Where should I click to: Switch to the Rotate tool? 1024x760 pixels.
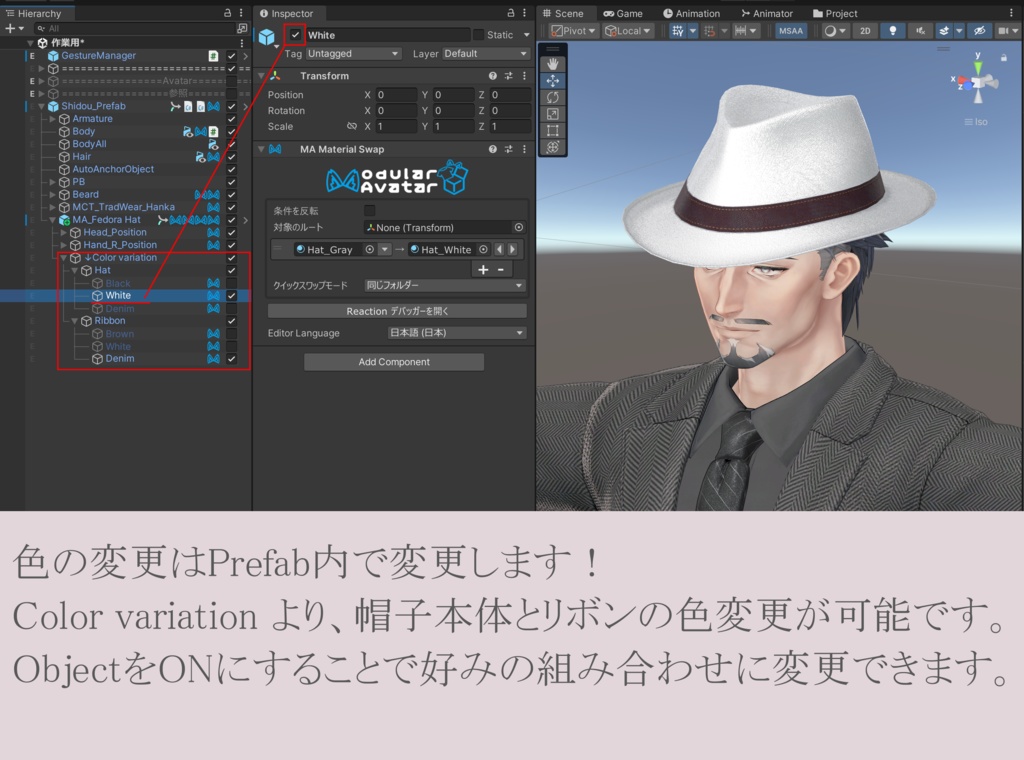[554, 96]
